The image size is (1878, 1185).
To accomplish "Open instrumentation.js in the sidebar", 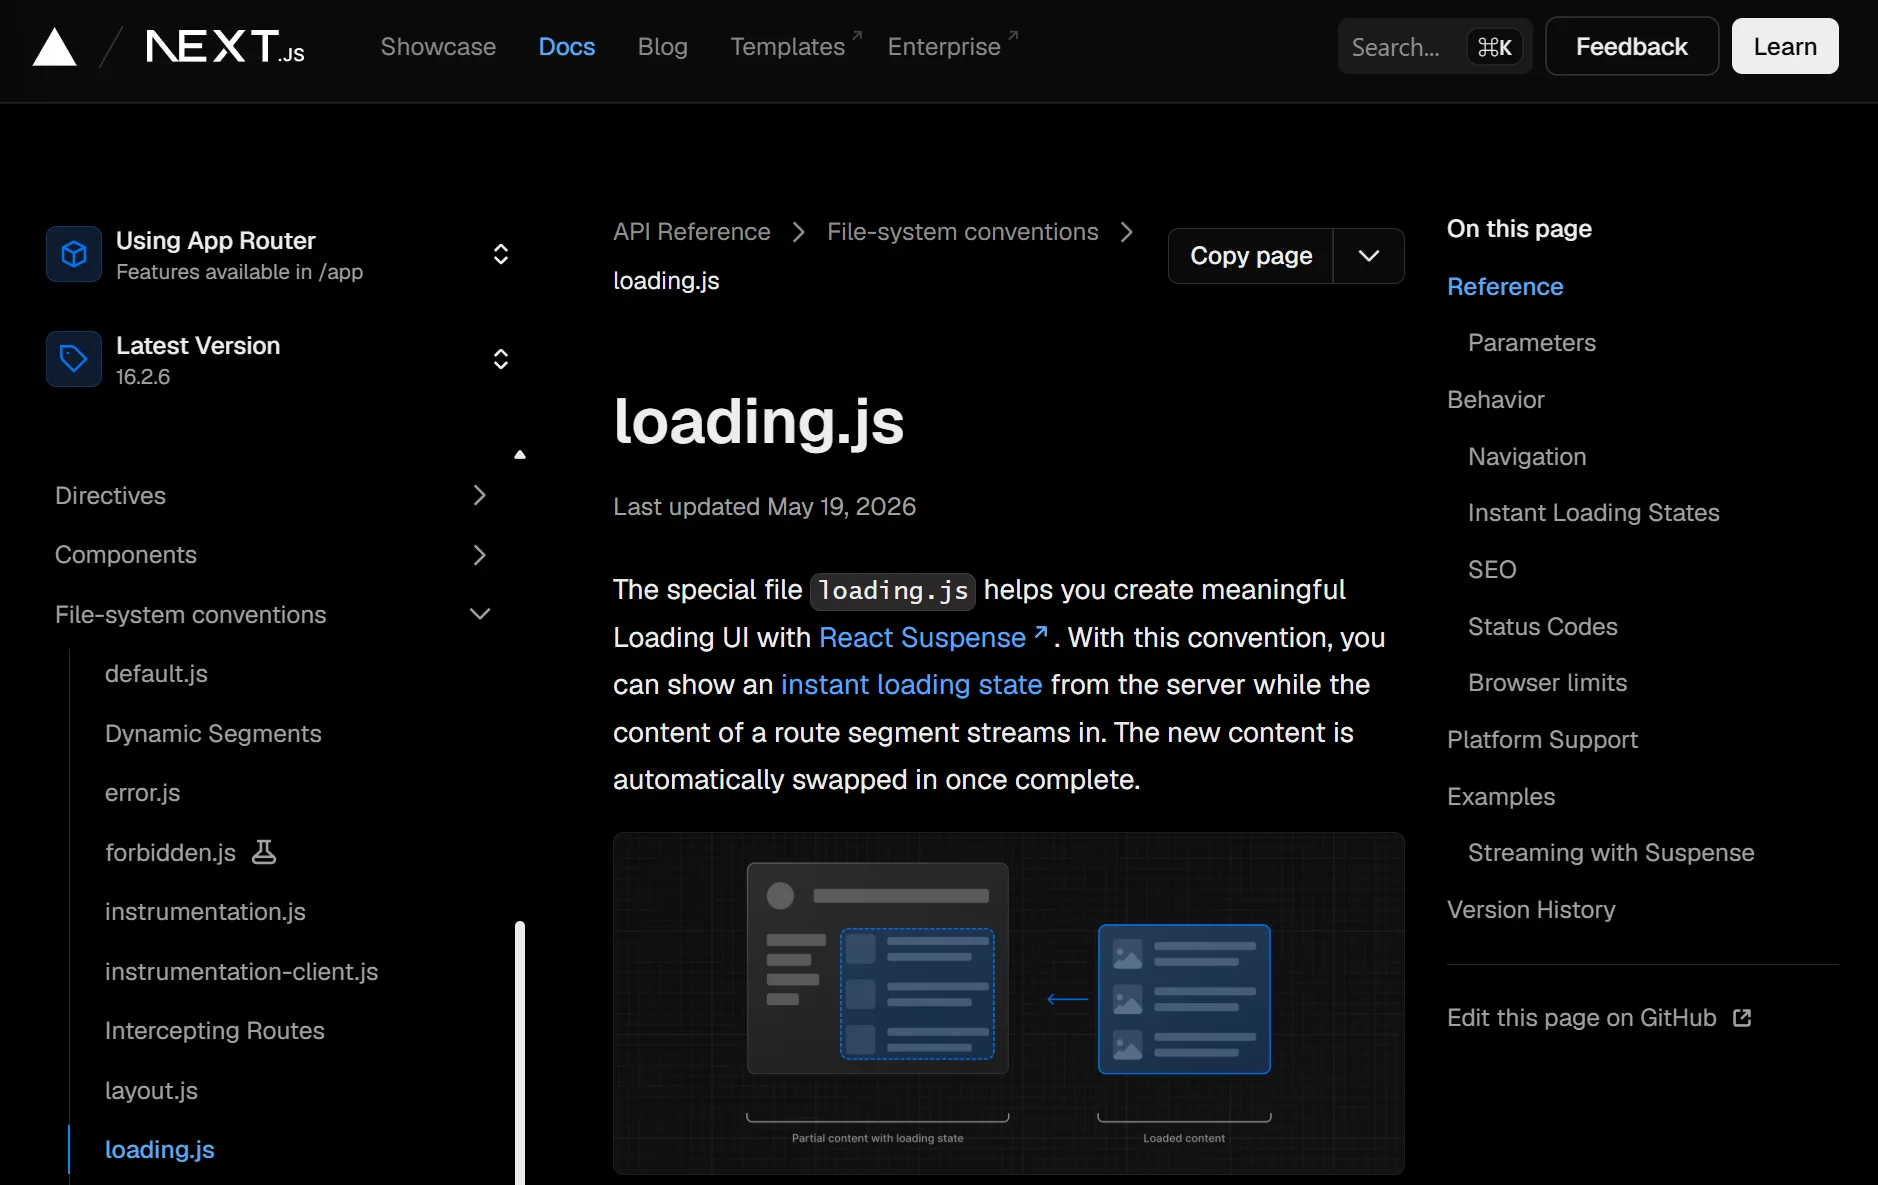I will [x=205, y=912].
